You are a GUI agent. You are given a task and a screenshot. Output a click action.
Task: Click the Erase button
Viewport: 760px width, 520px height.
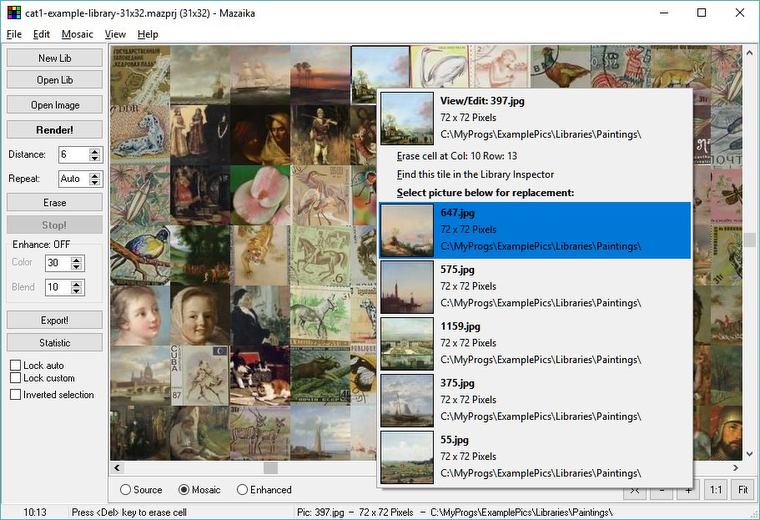click(54, 203)
